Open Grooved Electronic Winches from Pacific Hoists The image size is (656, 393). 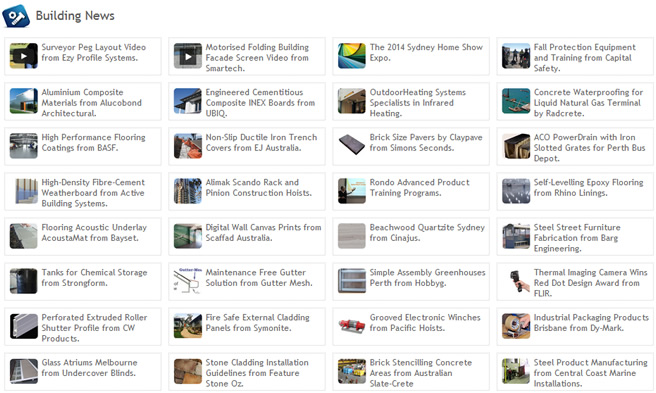(x=425, y=323)
